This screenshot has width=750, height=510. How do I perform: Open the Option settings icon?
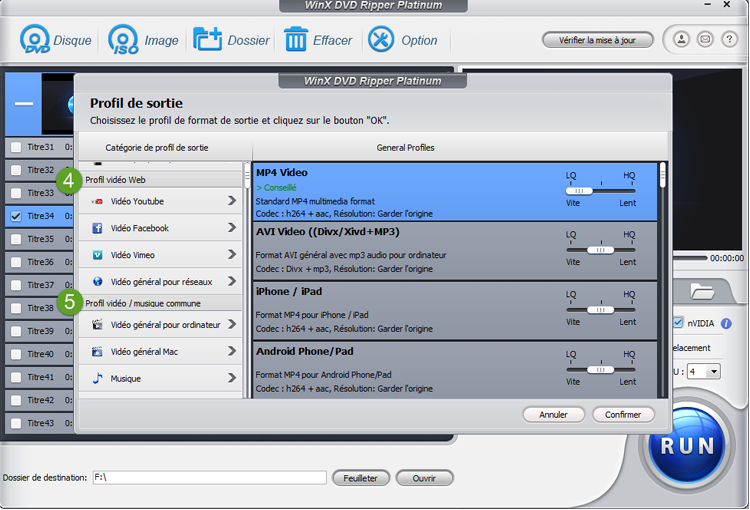381,40
